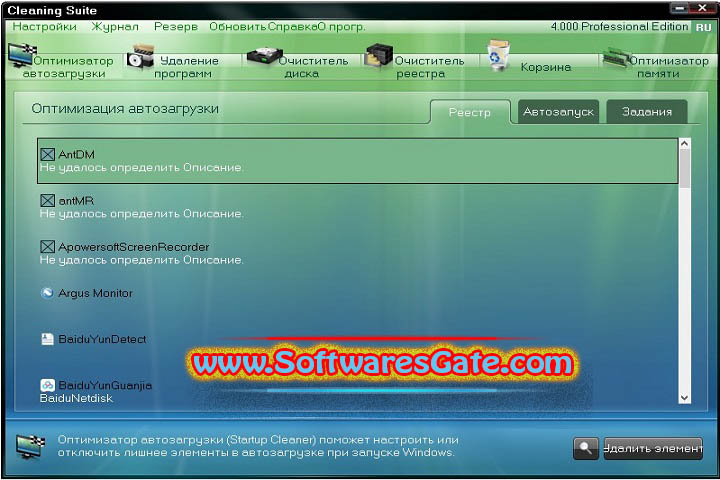This screenshot has height=480, width=720.
Task: Select the BaiduYunDetect entry name
Action: pos(102,339)
